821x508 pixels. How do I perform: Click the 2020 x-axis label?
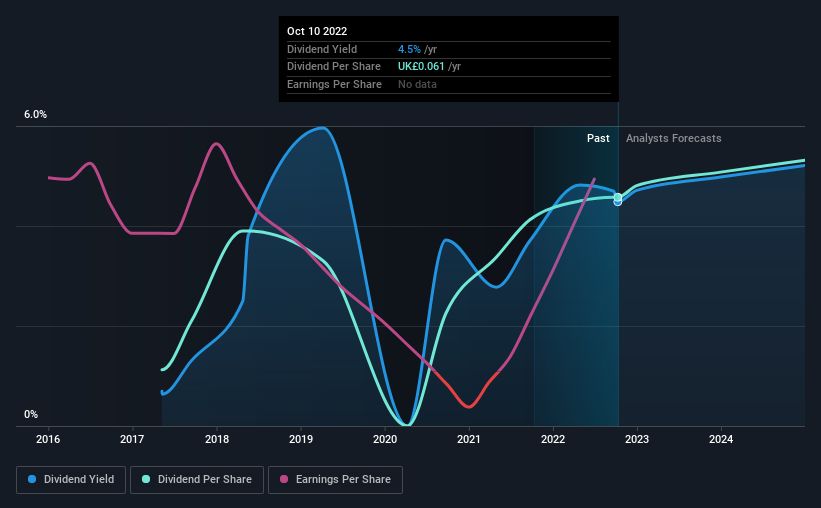pyautogui.click(x=385, y=439)
